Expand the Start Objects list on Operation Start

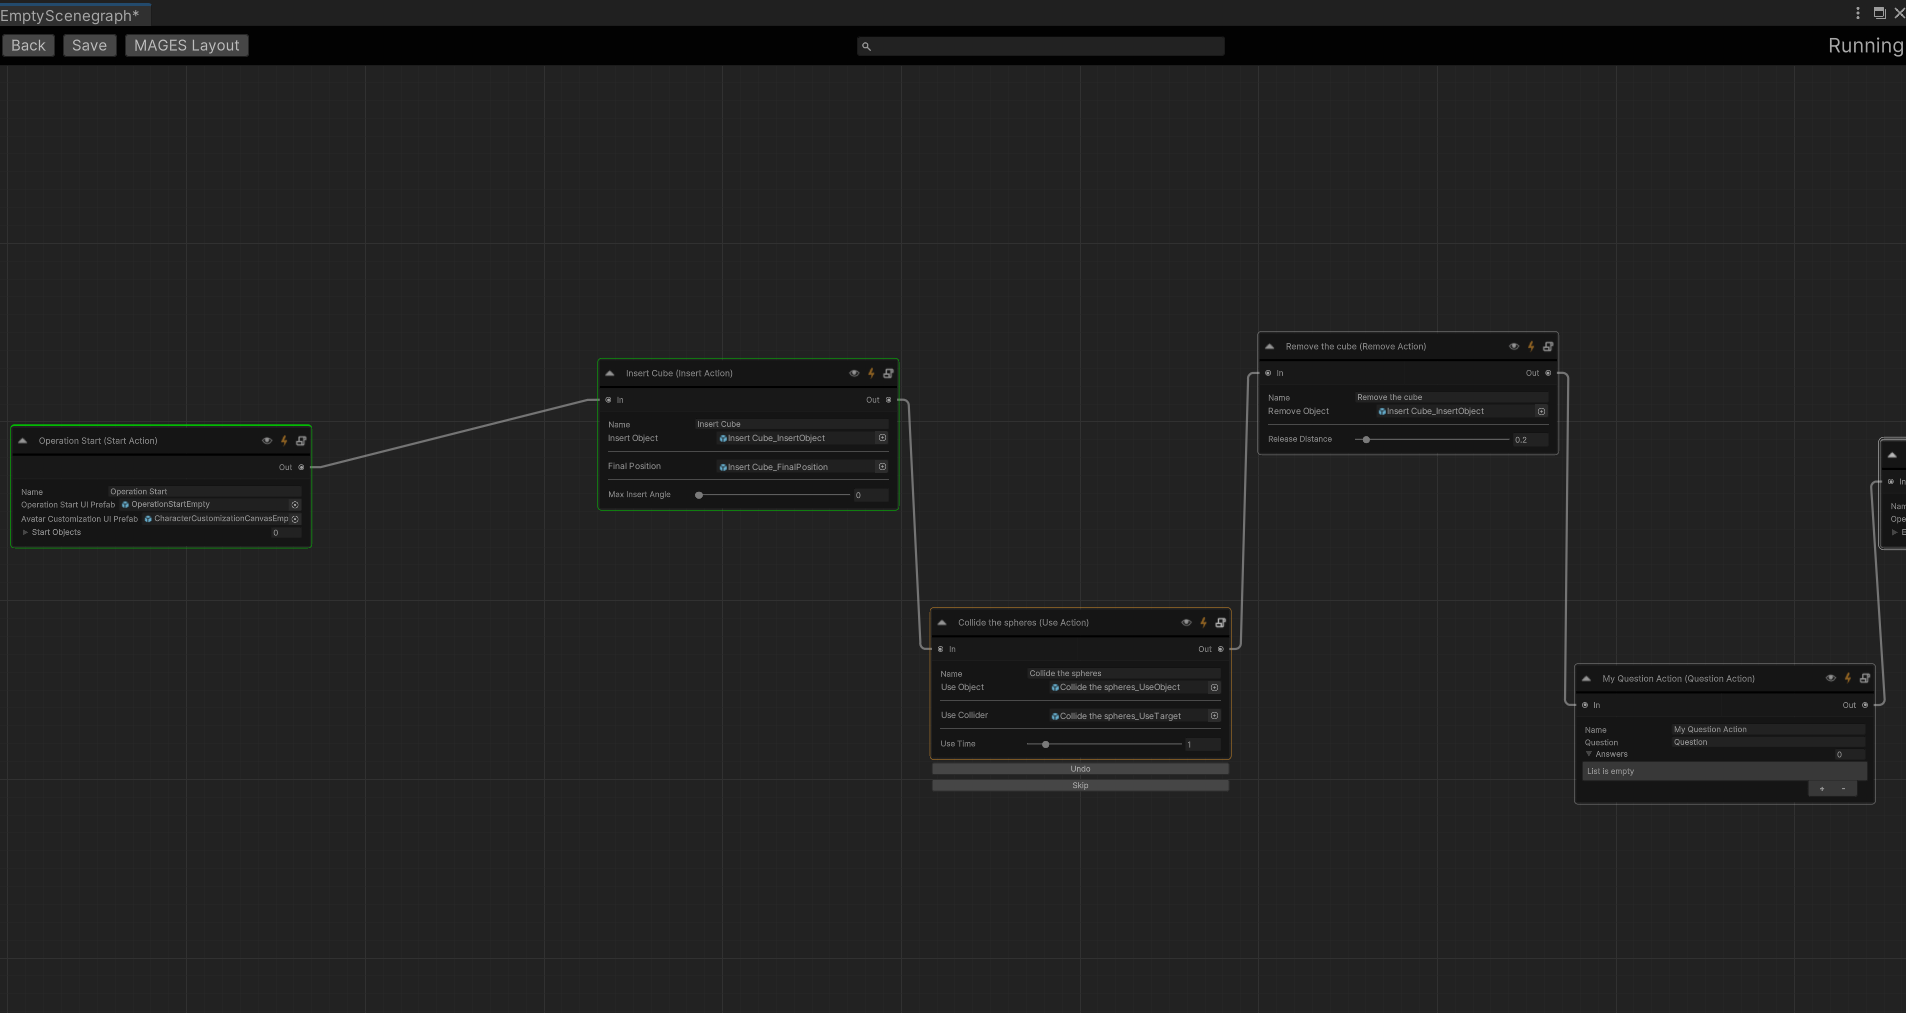pos(25,532)
